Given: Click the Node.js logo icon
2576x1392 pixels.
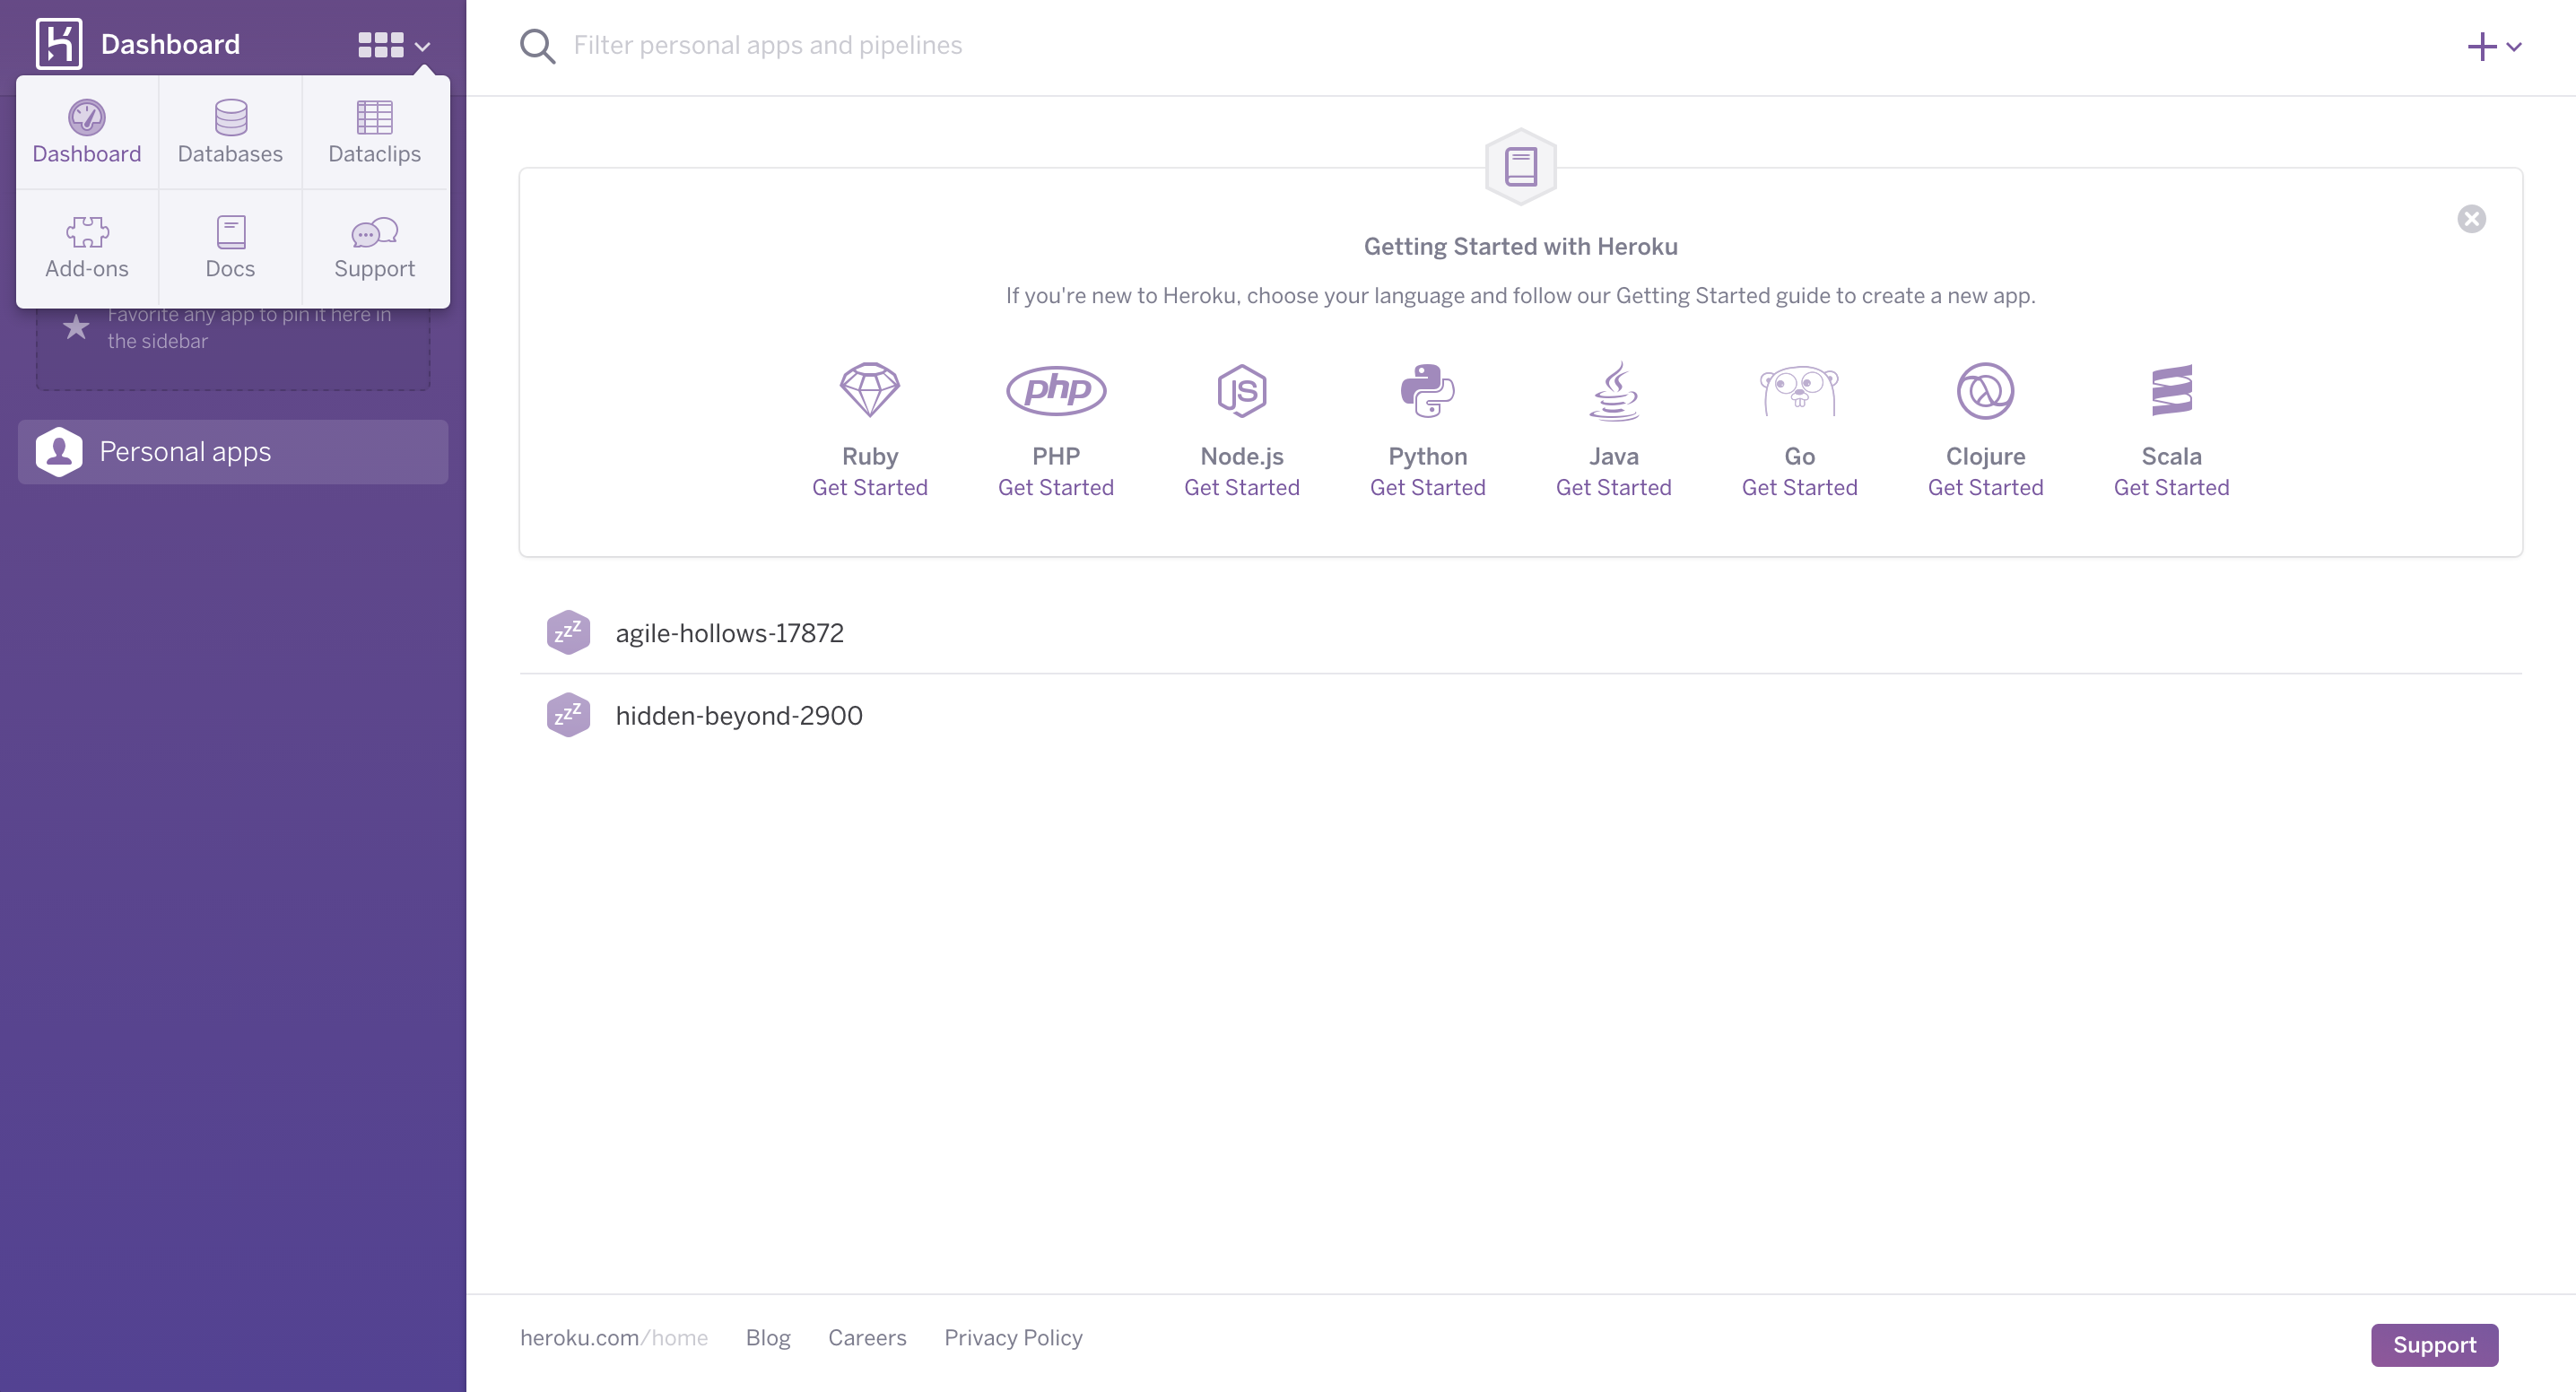Looking at the screenshot, I should [x=1242, y=390].
